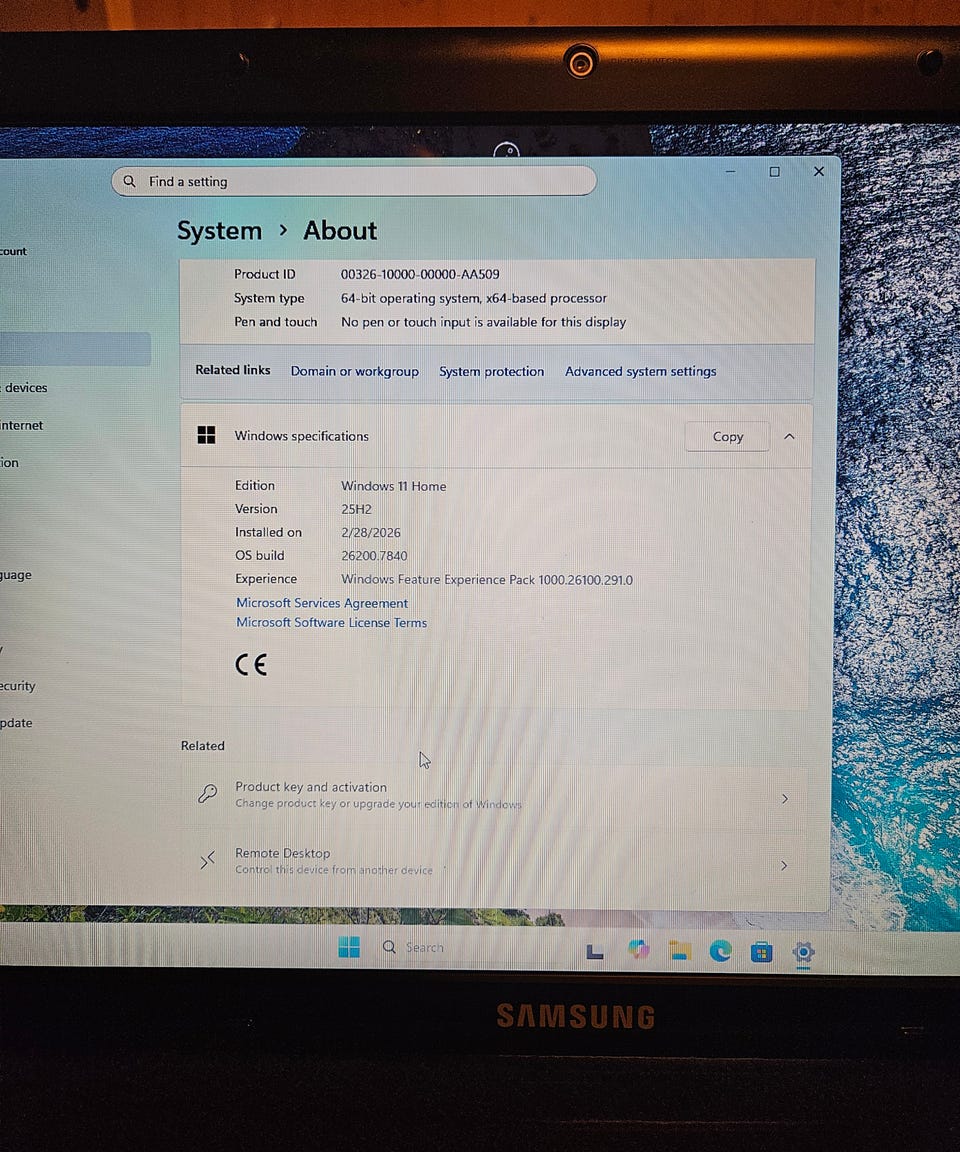Viewport: 960px width, 1152px height.
Task: Select the language item in the sidebar
Action: point(16,575)
